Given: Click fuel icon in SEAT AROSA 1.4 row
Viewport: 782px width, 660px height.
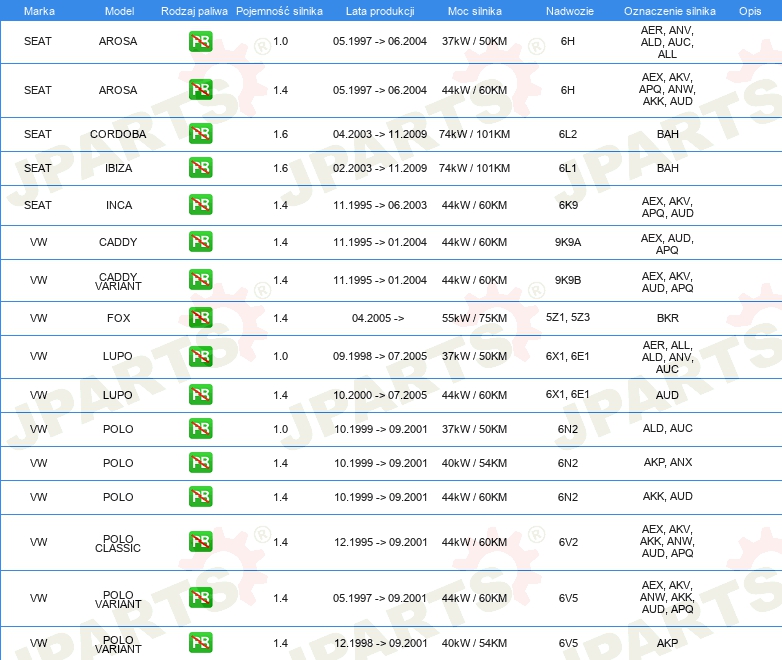Looking at the screenshot, I should click(x=200, y=90).
